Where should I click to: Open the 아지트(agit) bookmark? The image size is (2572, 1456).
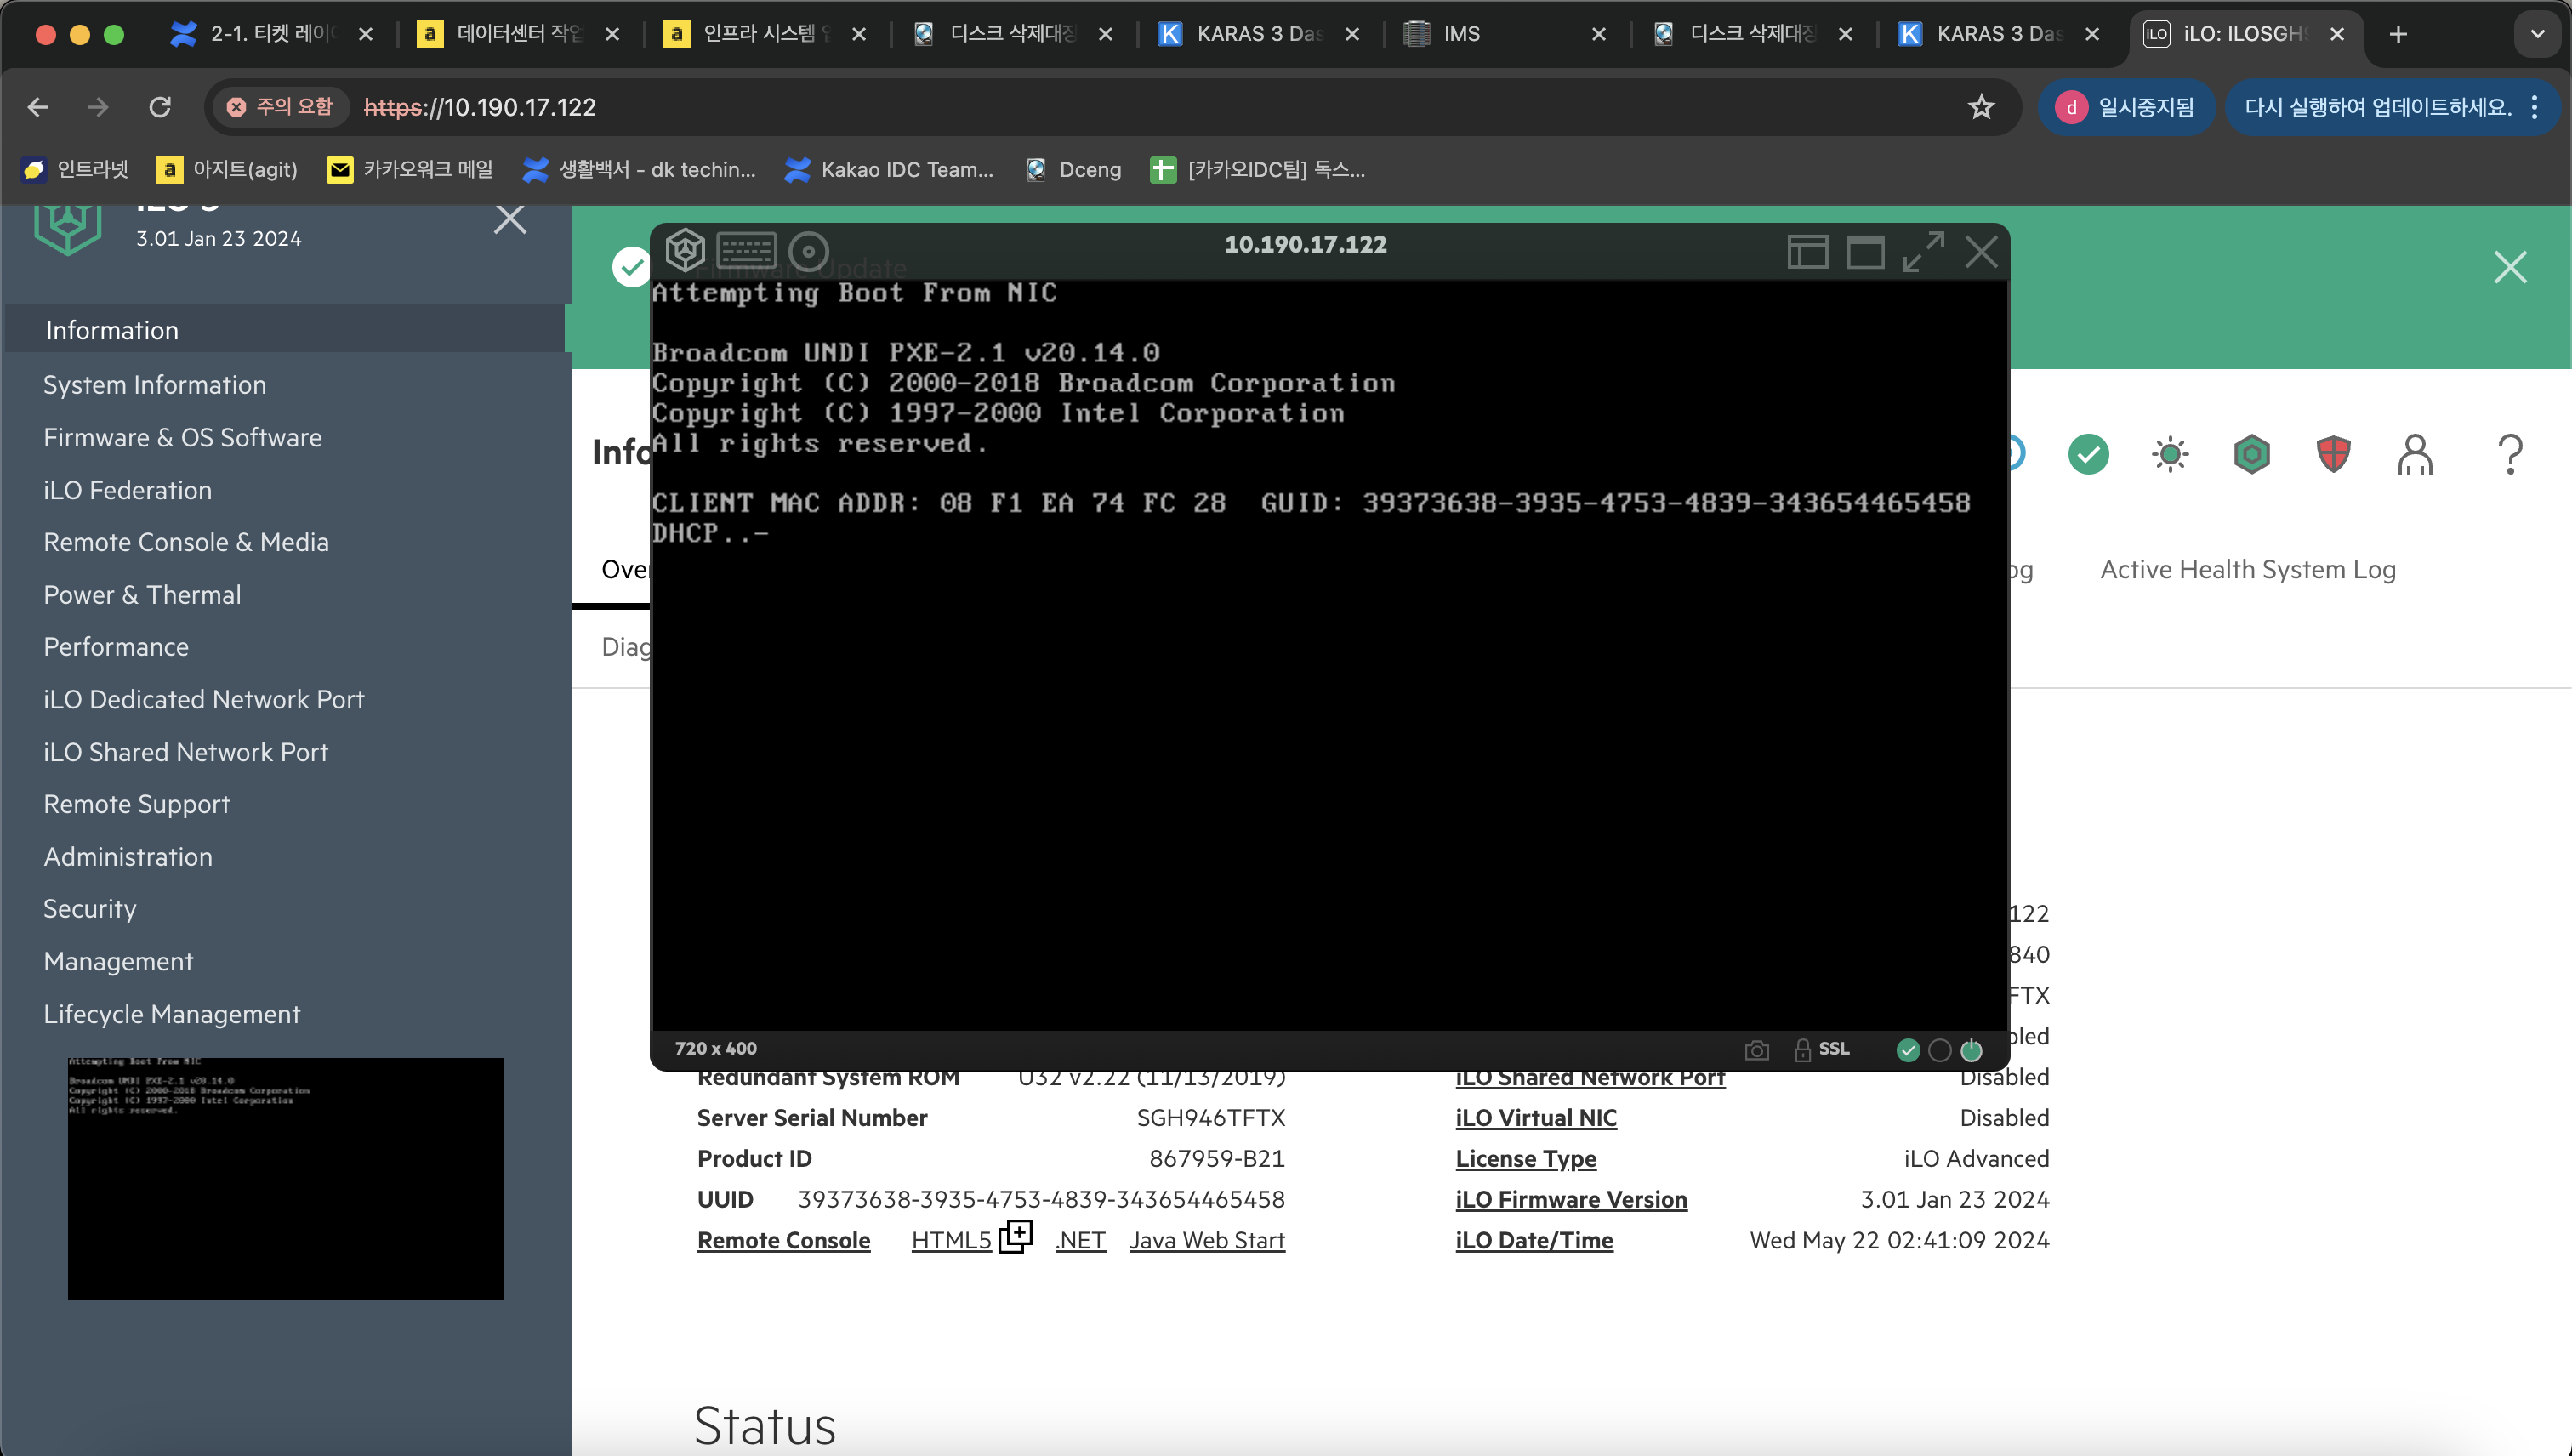[x=227, y=169]
